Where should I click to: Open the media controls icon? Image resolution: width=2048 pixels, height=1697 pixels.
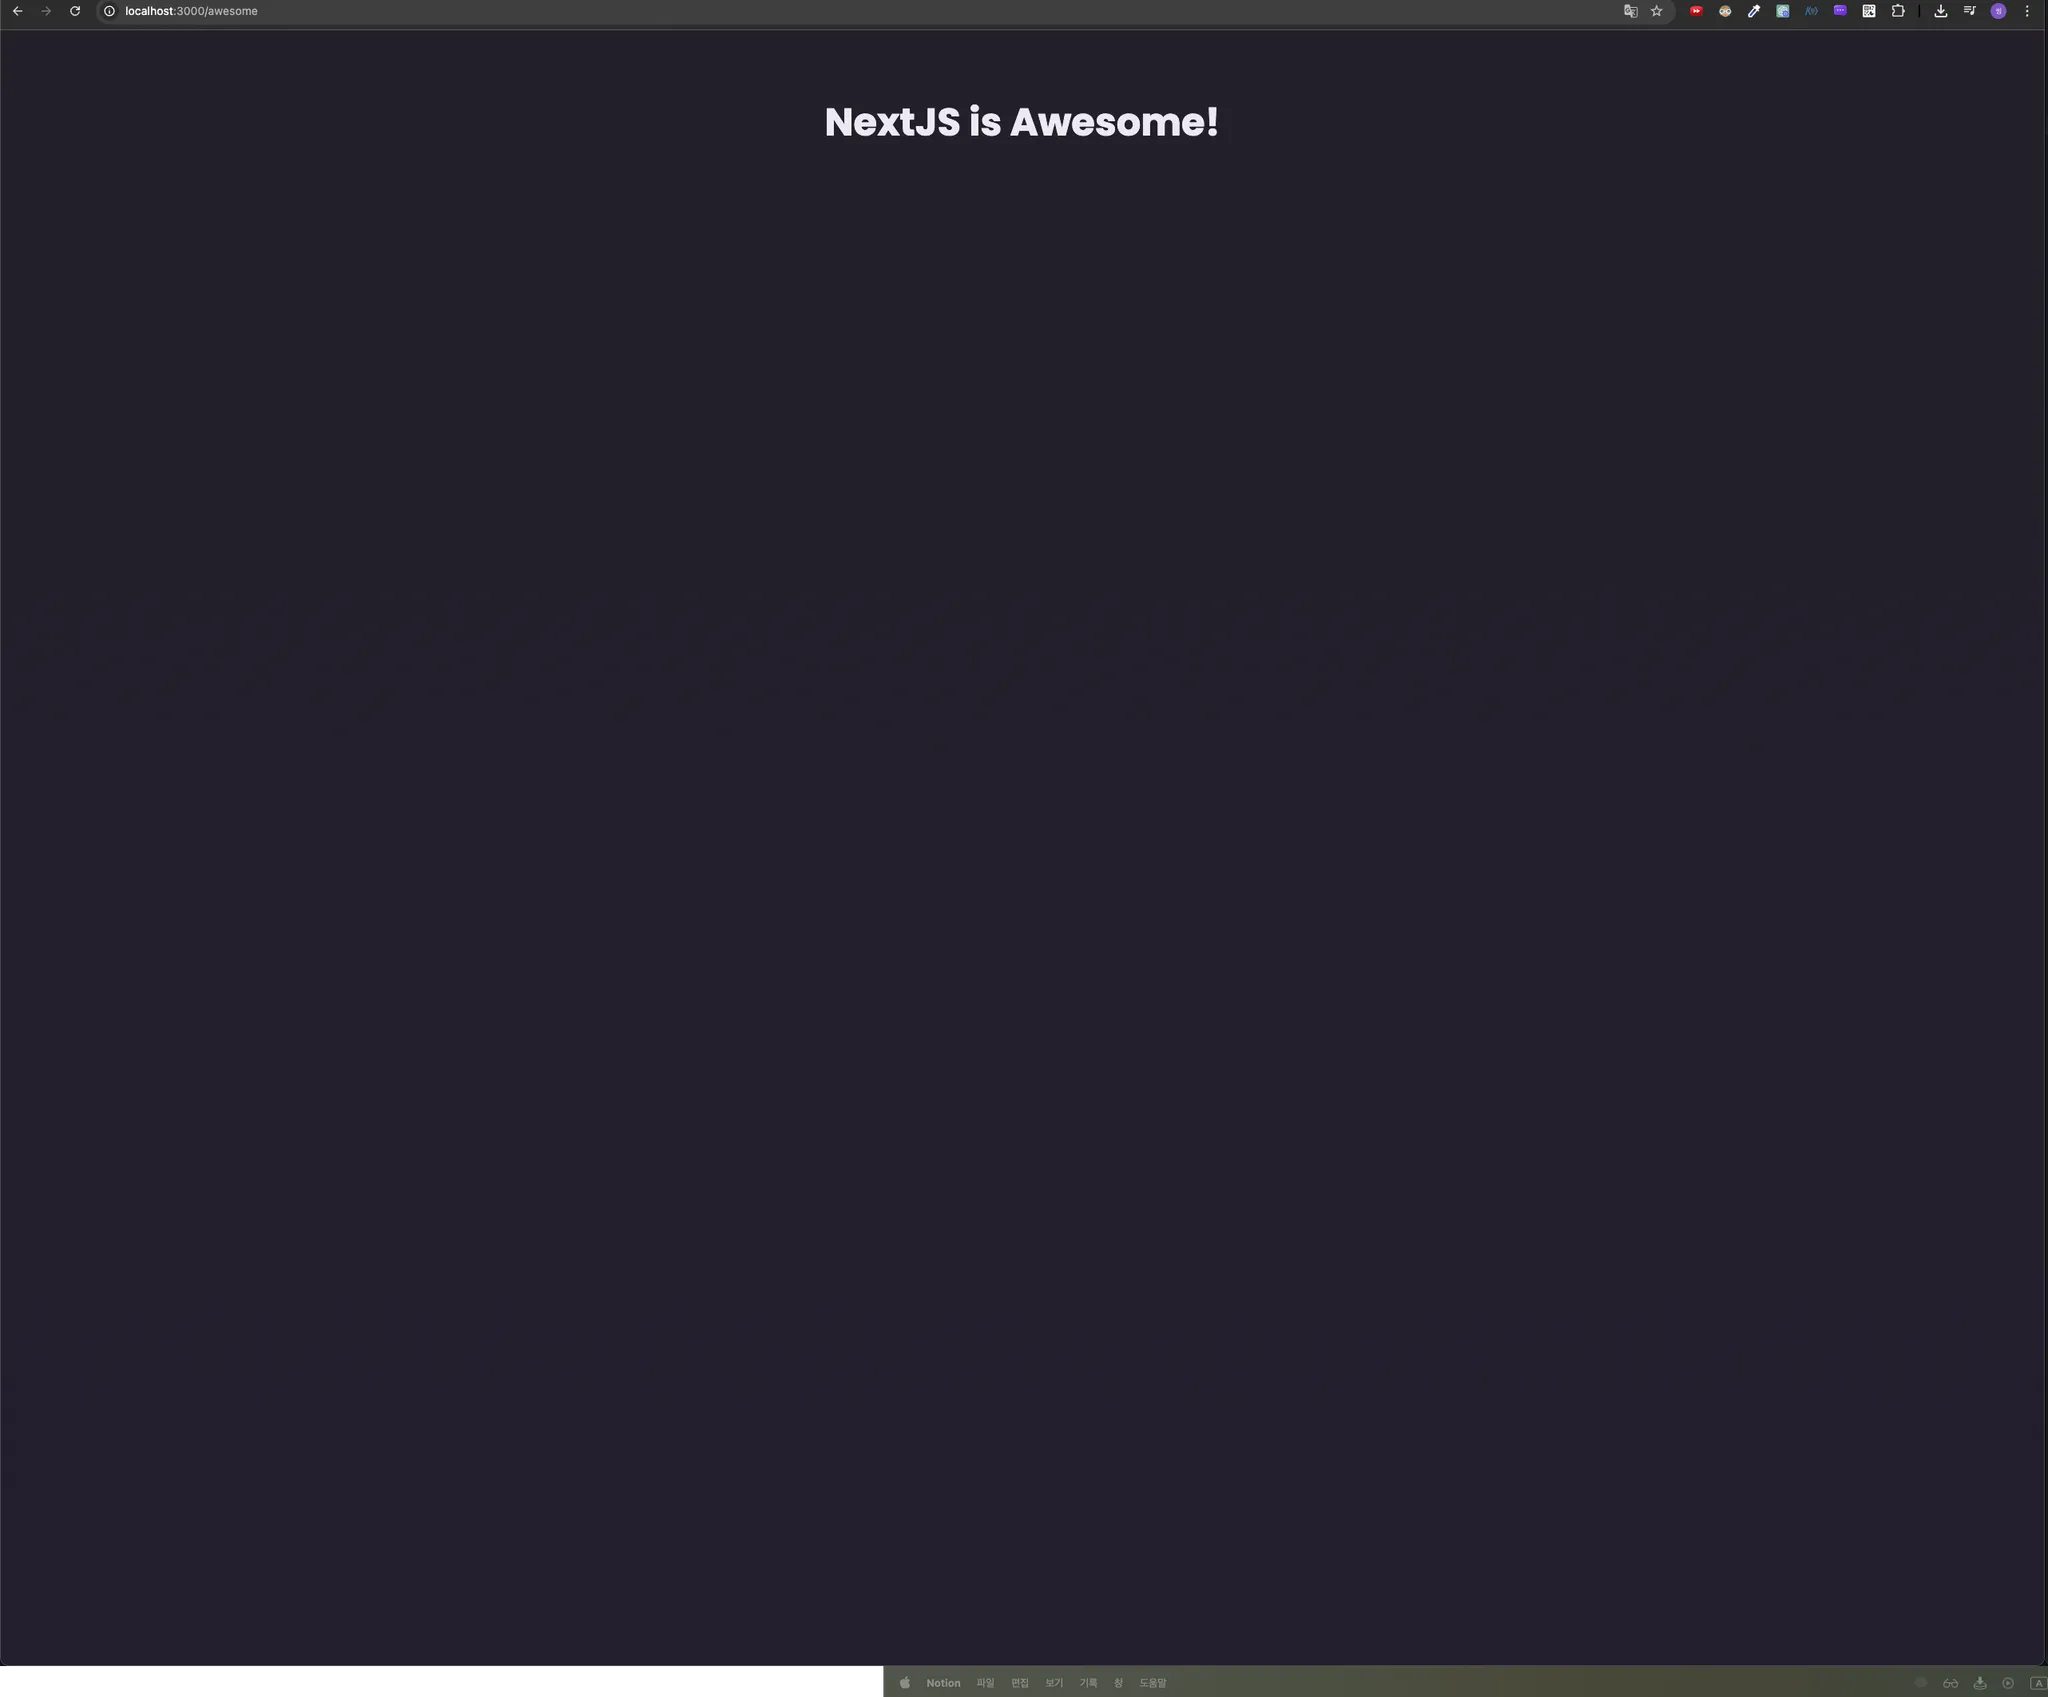coord(1970,11)
